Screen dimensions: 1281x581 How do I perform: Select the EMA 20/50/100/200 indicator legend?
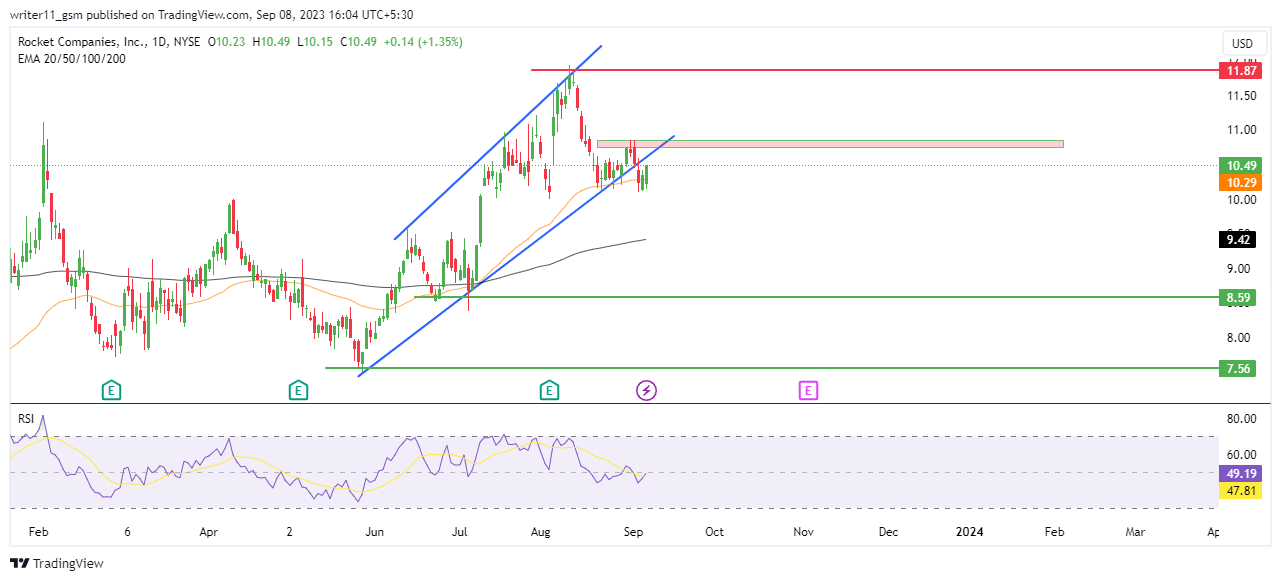pos(70,58)
